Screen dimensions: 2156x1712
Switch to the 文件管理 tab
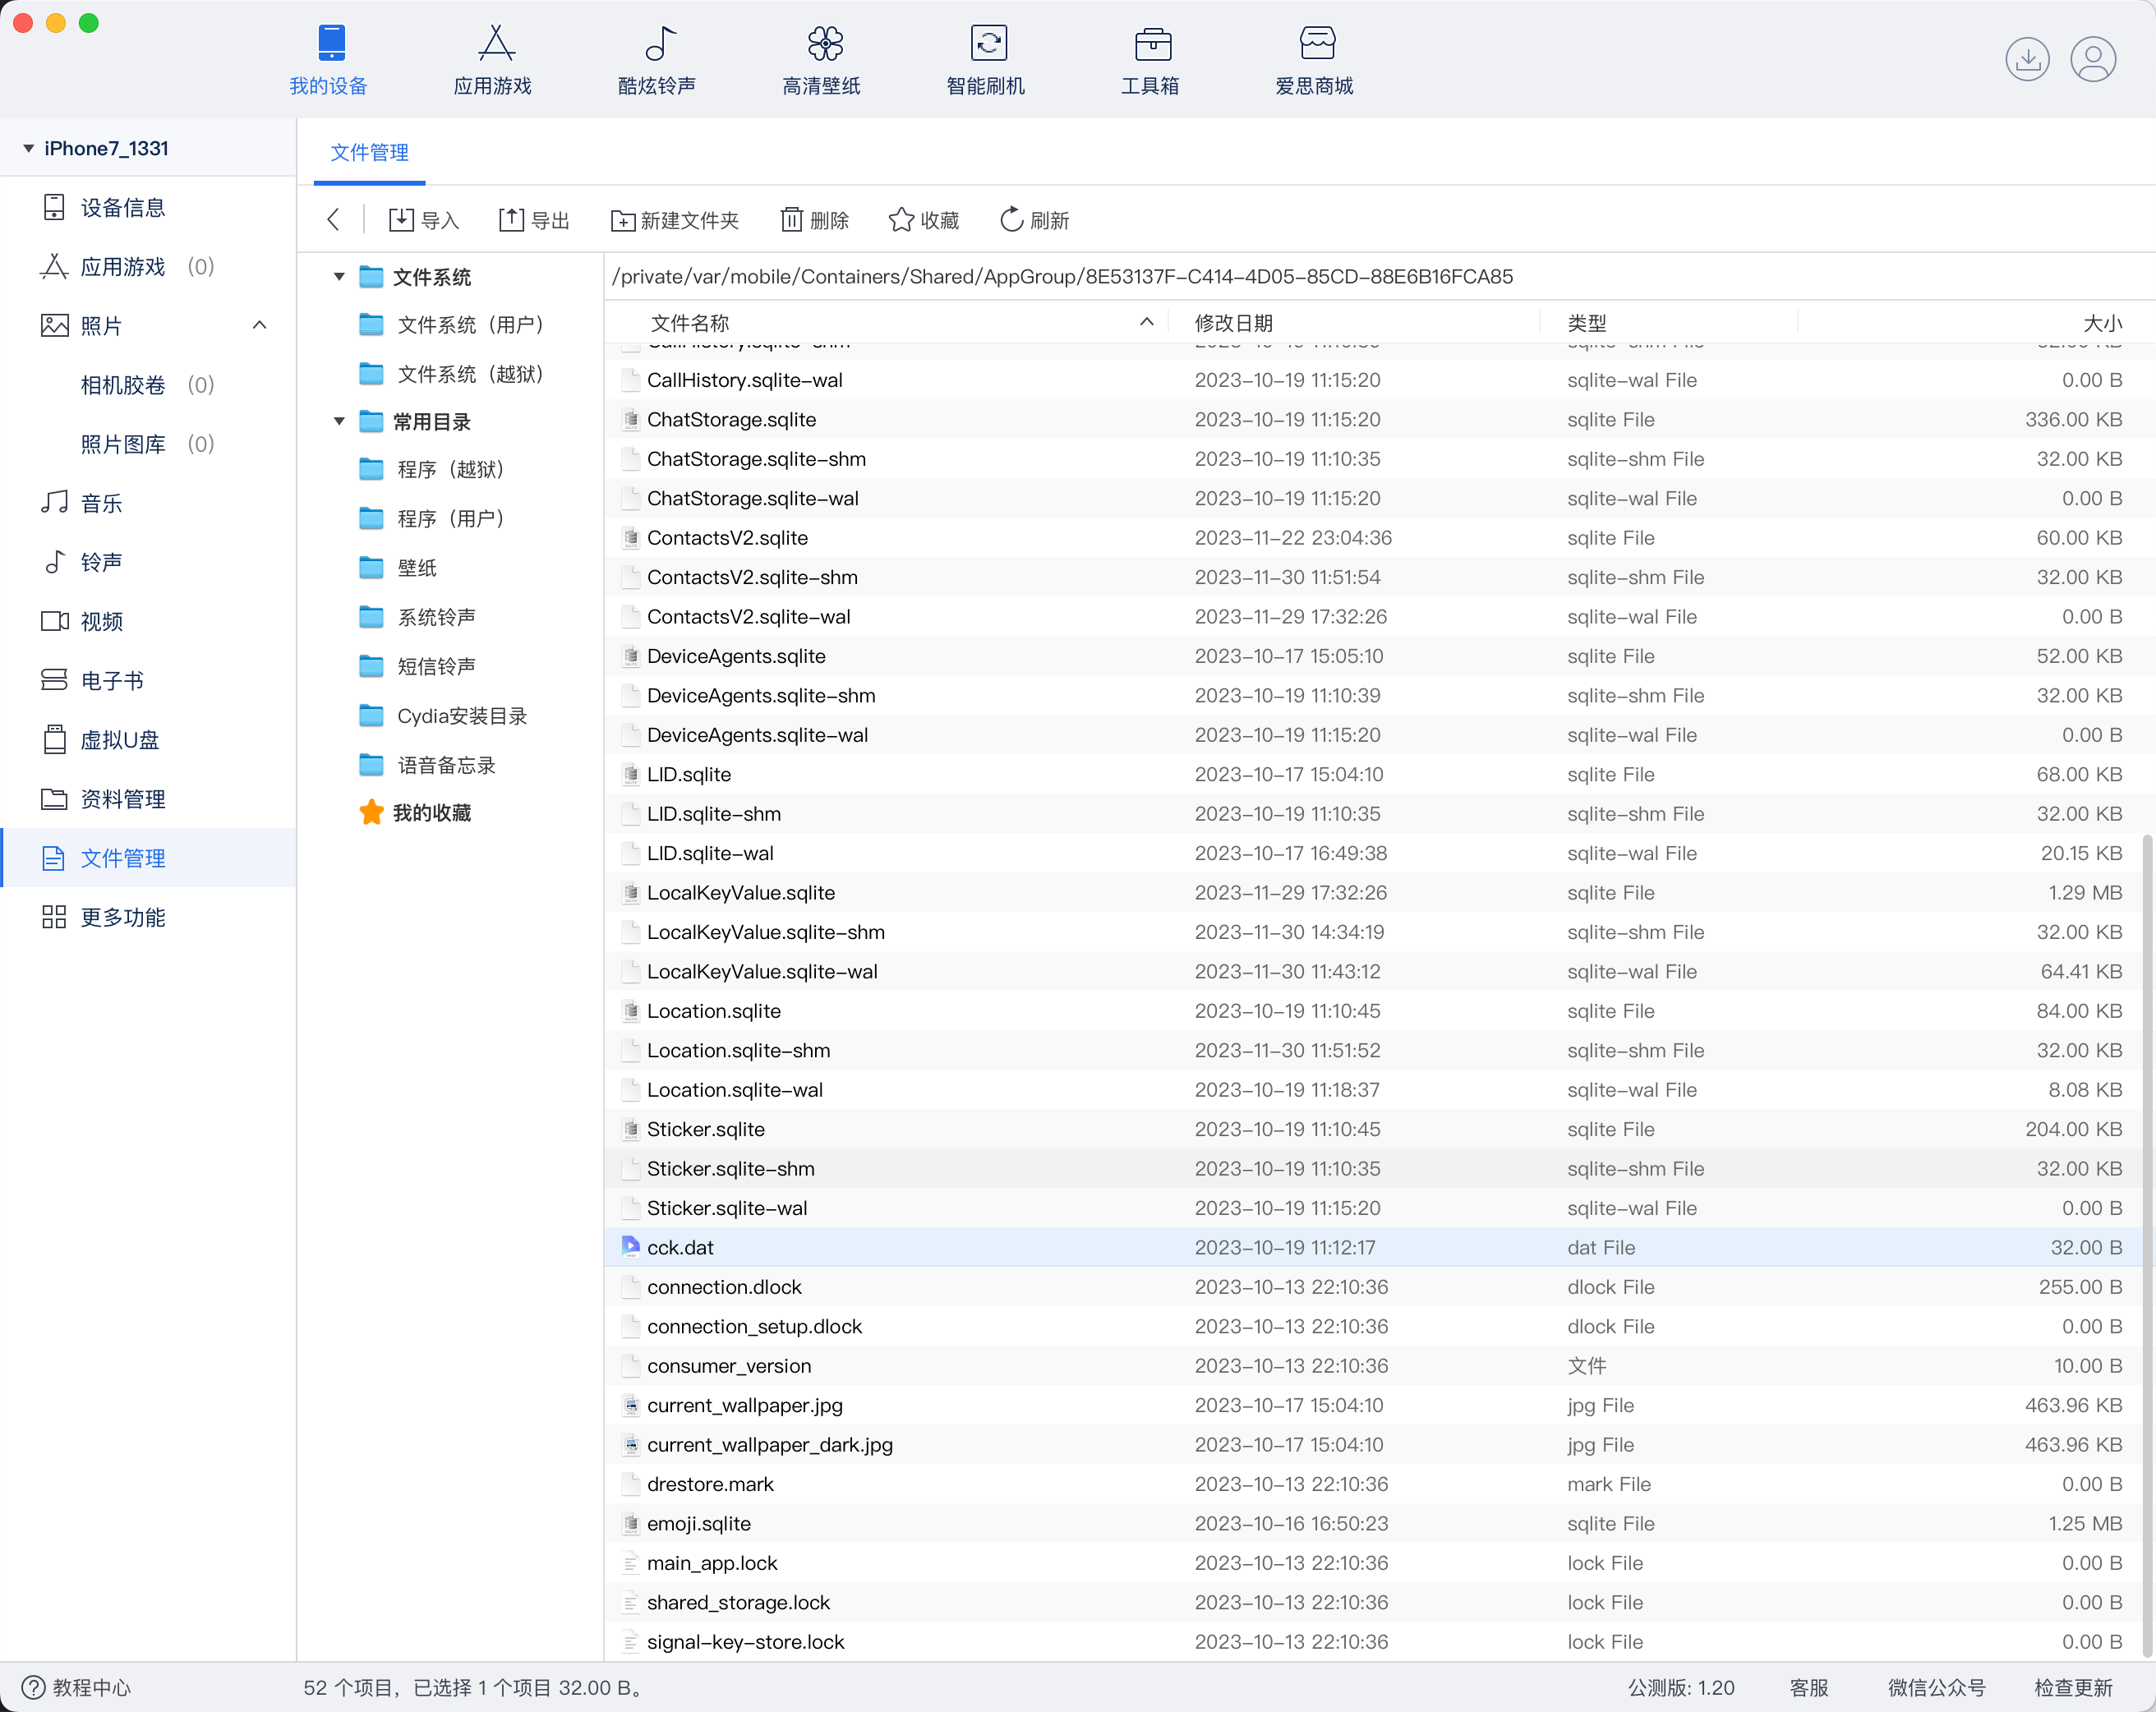click(370, 153)
